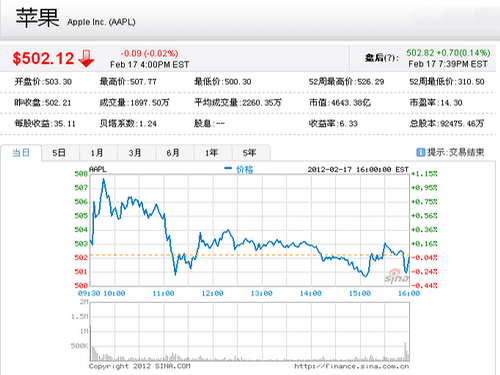Click the Feb 17 4:00PM EST timestamp
Screen dimensions: 500x375
coord(150,65)
